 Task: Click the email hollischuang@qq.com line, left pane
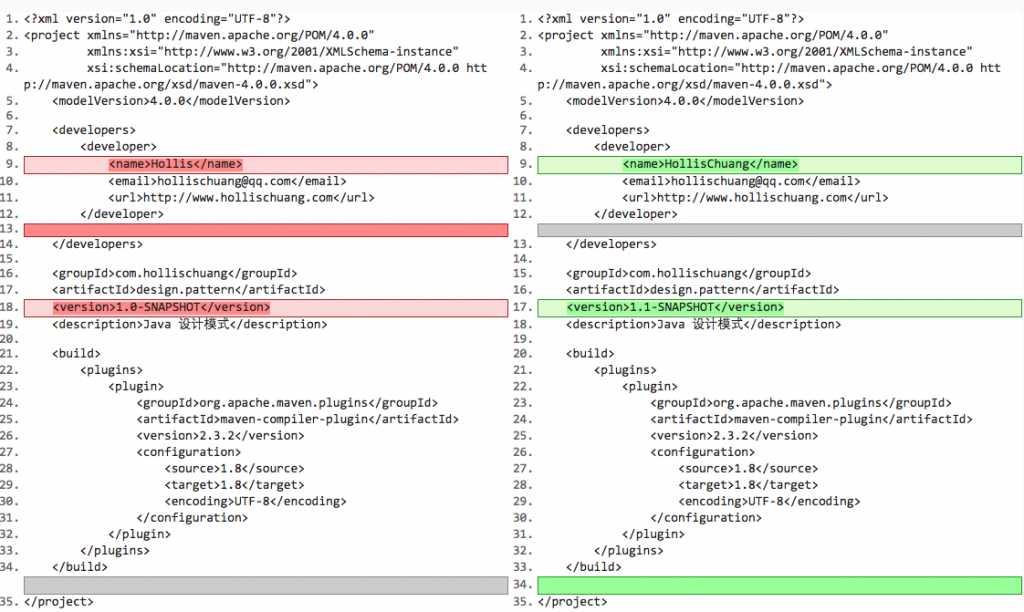tap(227, 182)
